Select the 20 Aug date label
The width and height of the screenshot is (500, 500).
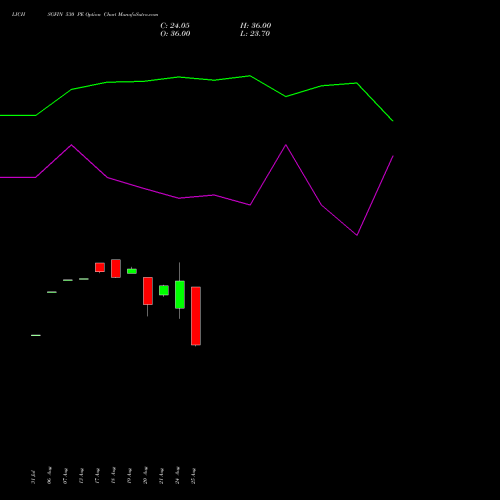point(145,475)
